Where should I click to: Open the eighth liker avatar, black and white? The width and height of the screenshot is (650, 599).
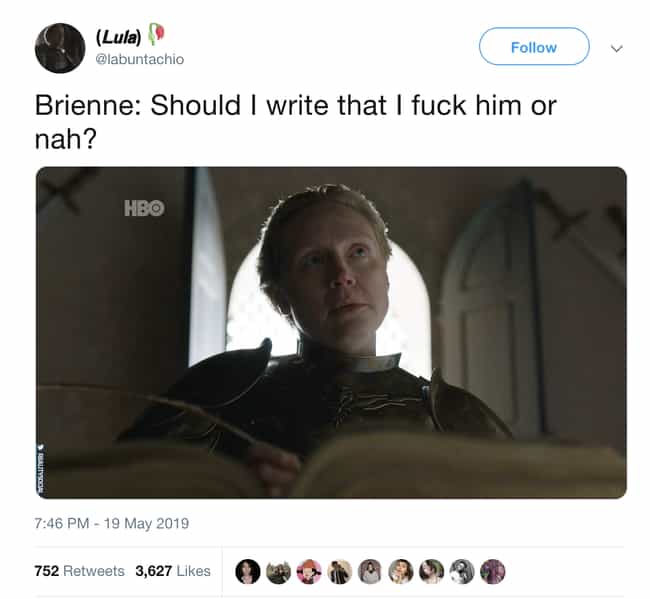(462, 571)
